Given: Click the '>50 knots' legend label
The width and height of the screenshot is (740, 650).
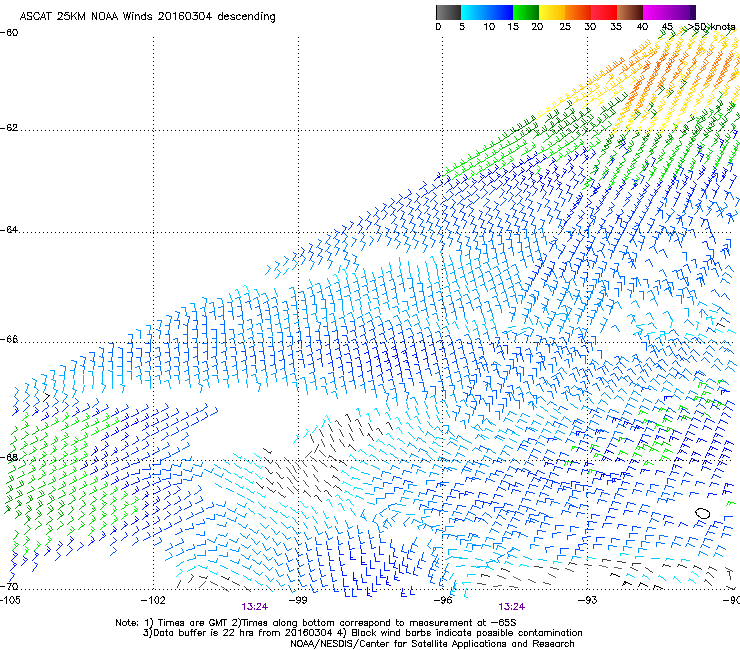Looking at the screenshot, I should point(712,27).
